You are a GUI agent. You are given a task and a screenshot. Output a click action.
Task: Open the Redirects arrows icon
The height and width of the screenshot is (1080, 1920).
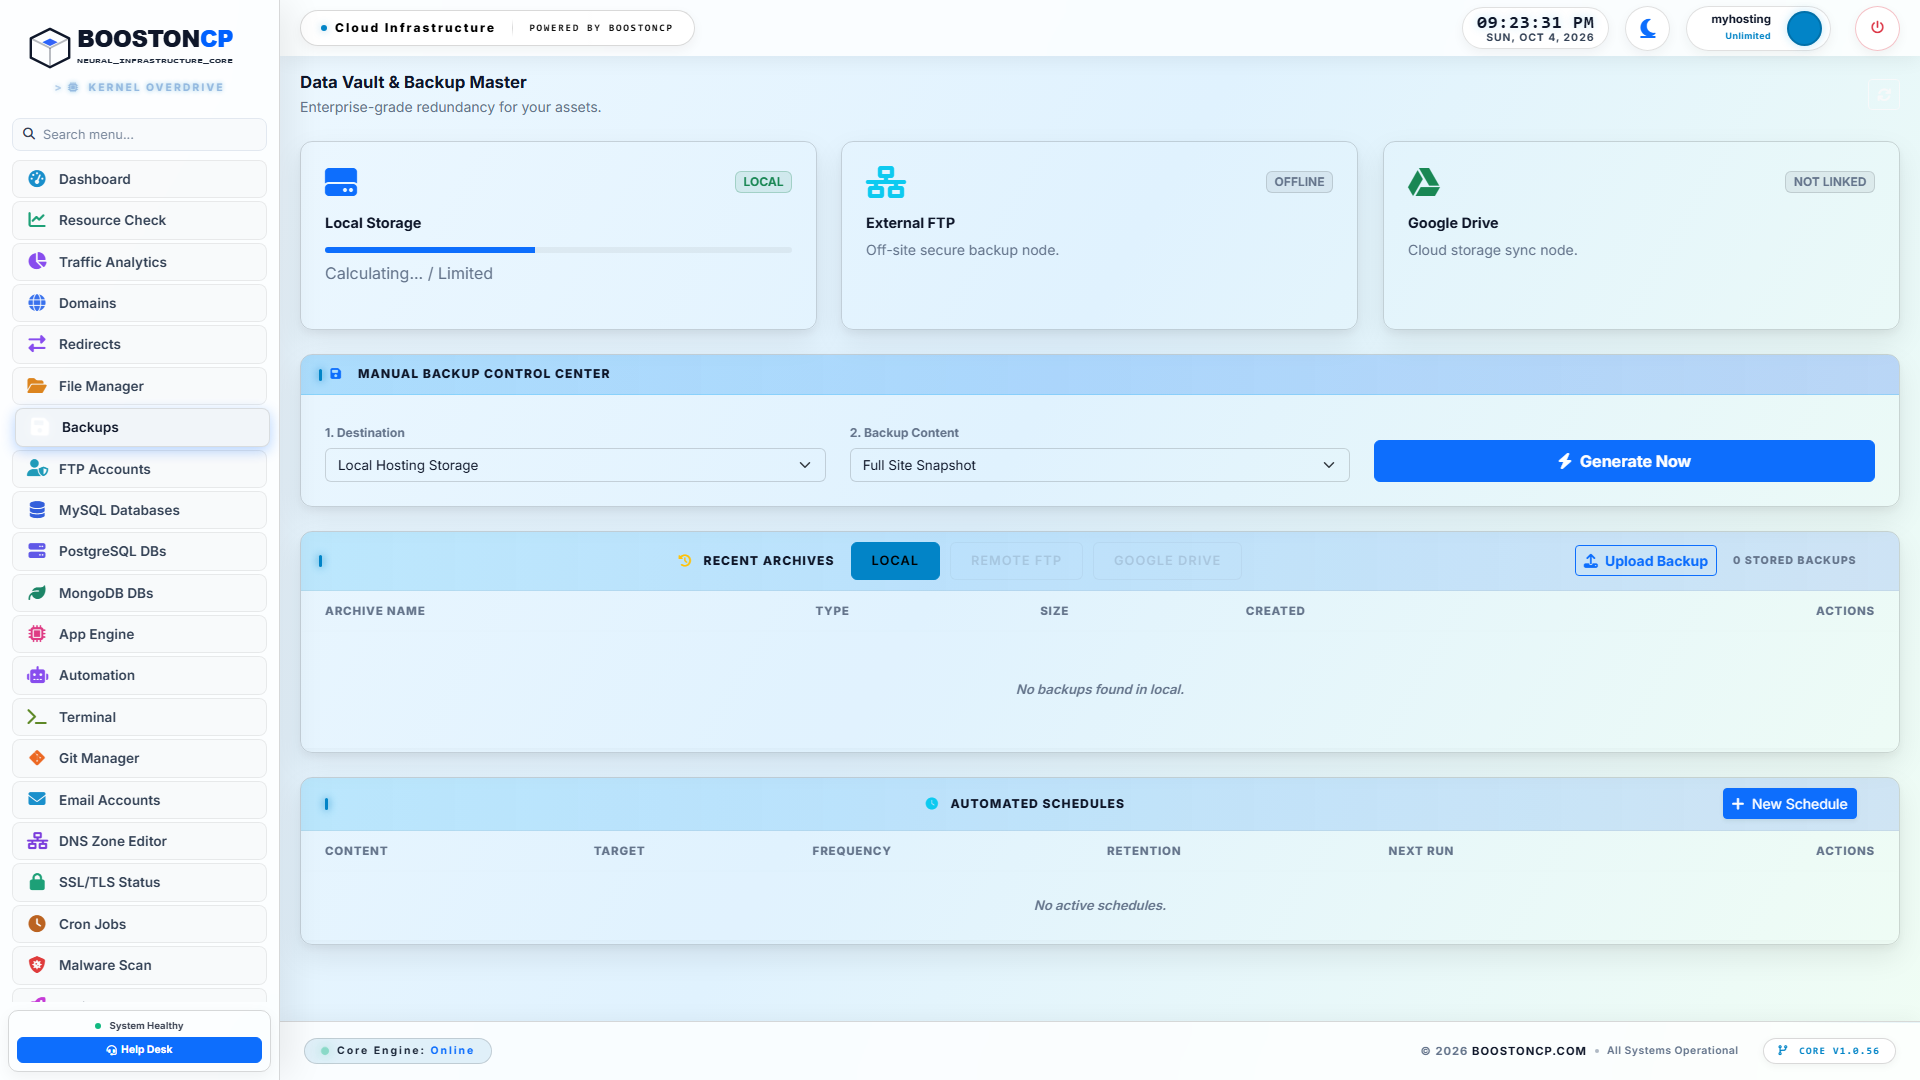(x=37, y=344)
